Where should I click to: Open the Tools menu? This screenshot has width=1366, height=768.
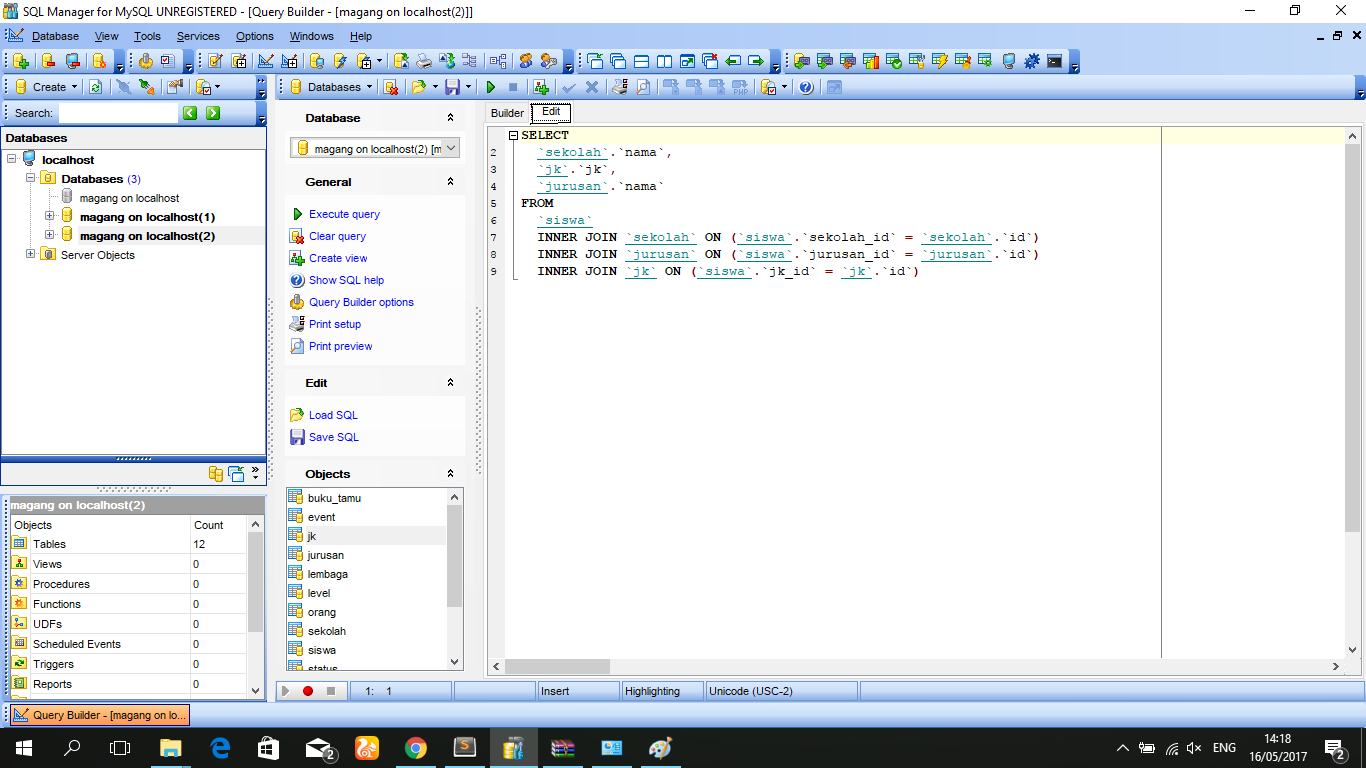point(147,36)
